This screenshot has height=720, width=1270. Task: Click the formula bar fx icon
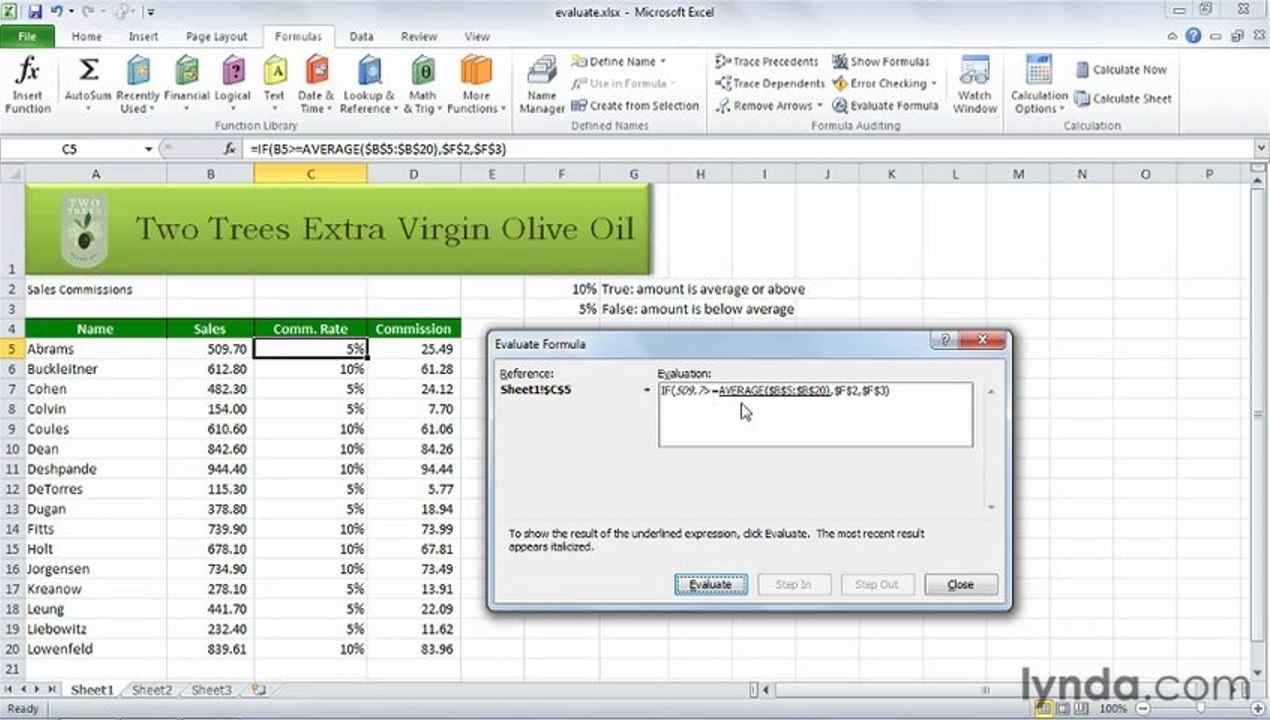point(229,149)
